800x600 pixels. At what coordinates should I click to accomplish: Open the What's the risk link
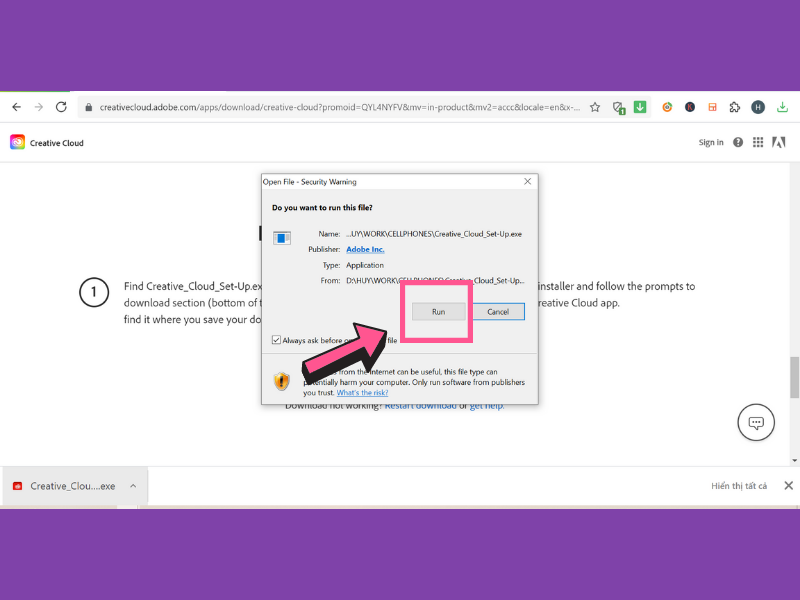point(361,393)
